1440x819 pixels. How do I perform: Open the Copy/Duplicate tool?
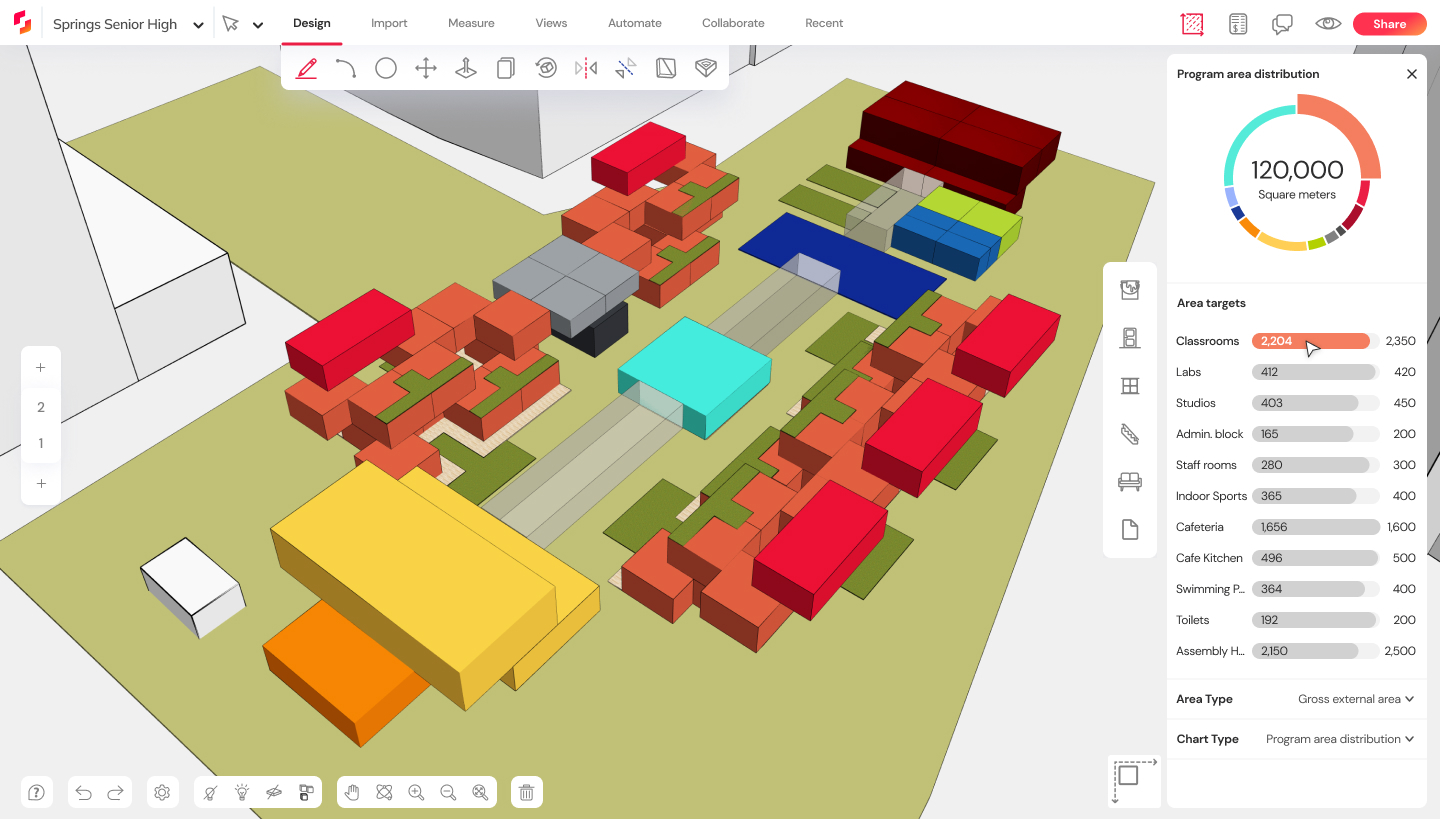click(505, 67)
